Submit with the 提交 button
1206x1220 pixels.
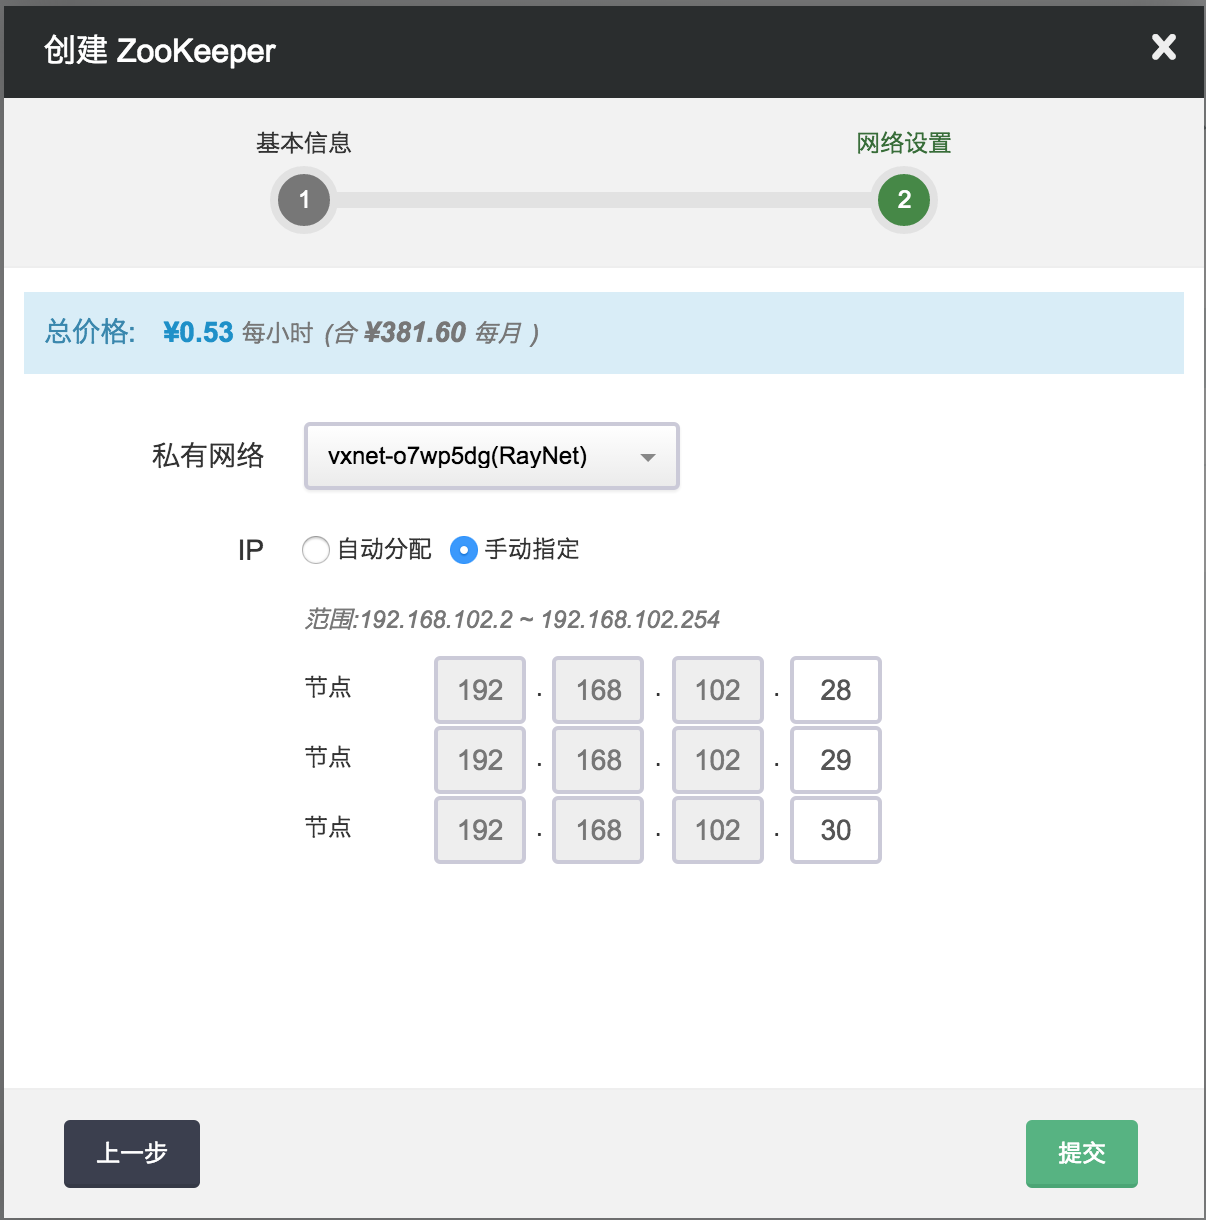[1081, 1153]
